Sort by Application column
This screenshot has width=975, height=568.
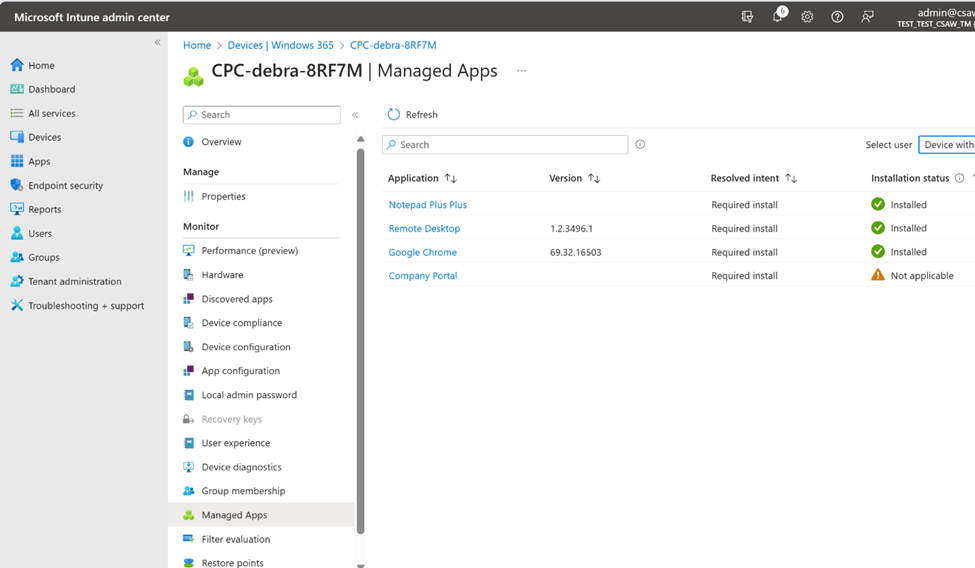click(x=422, y=178)
